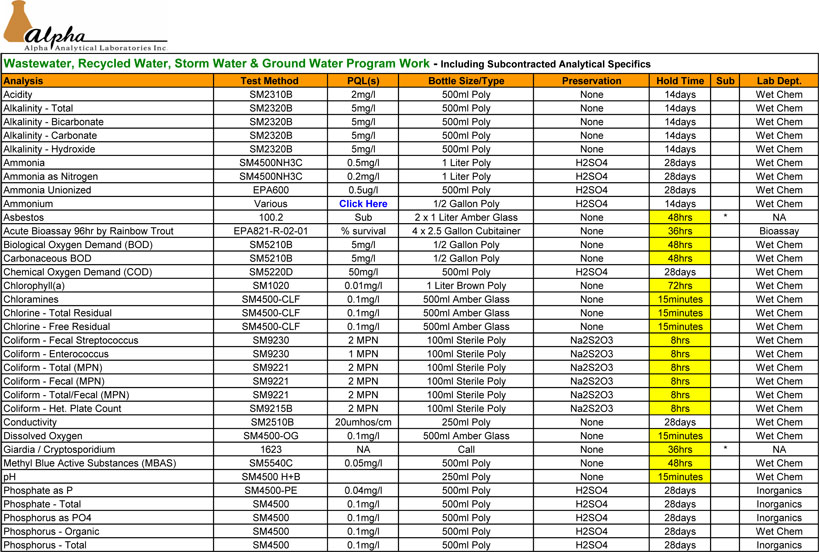Image resolution: width=820 pixels, height=553 pixels.
Task: Click the '20umhos/cm' PQL cell
Action: pyautogui.click(x=363, y=422)
